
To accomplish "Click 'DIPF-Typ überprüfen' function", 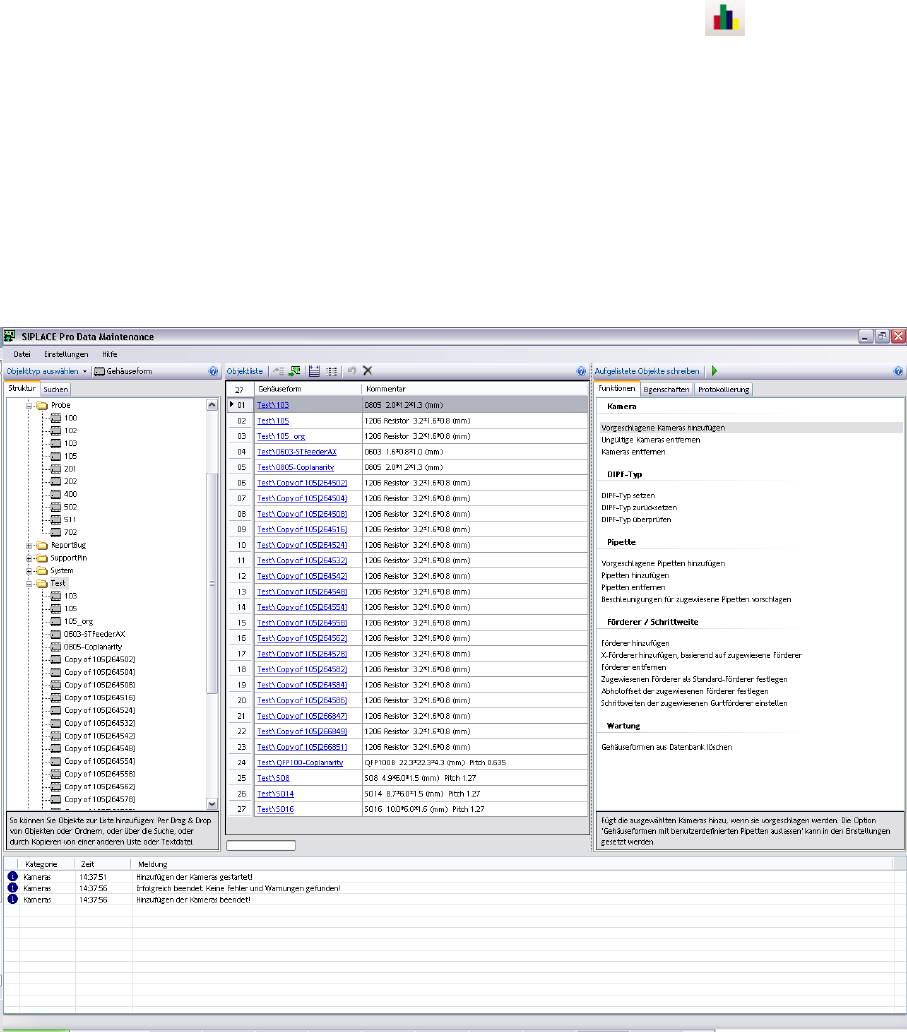I will [636, 520].
